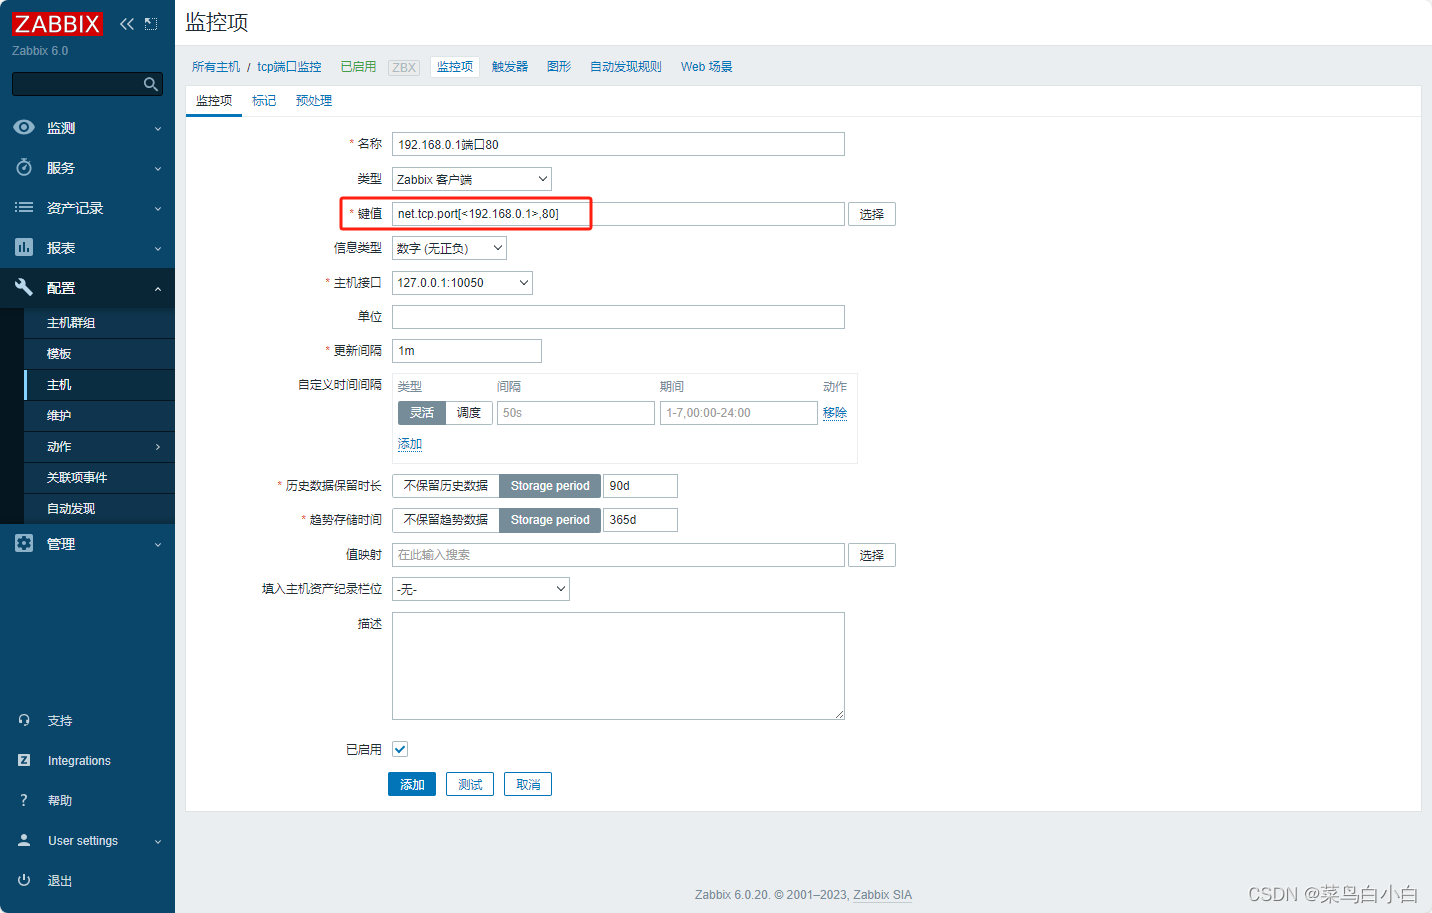Click the magnifier search icon
Viewport: 1432px width, 913px height.
point(151,84)
